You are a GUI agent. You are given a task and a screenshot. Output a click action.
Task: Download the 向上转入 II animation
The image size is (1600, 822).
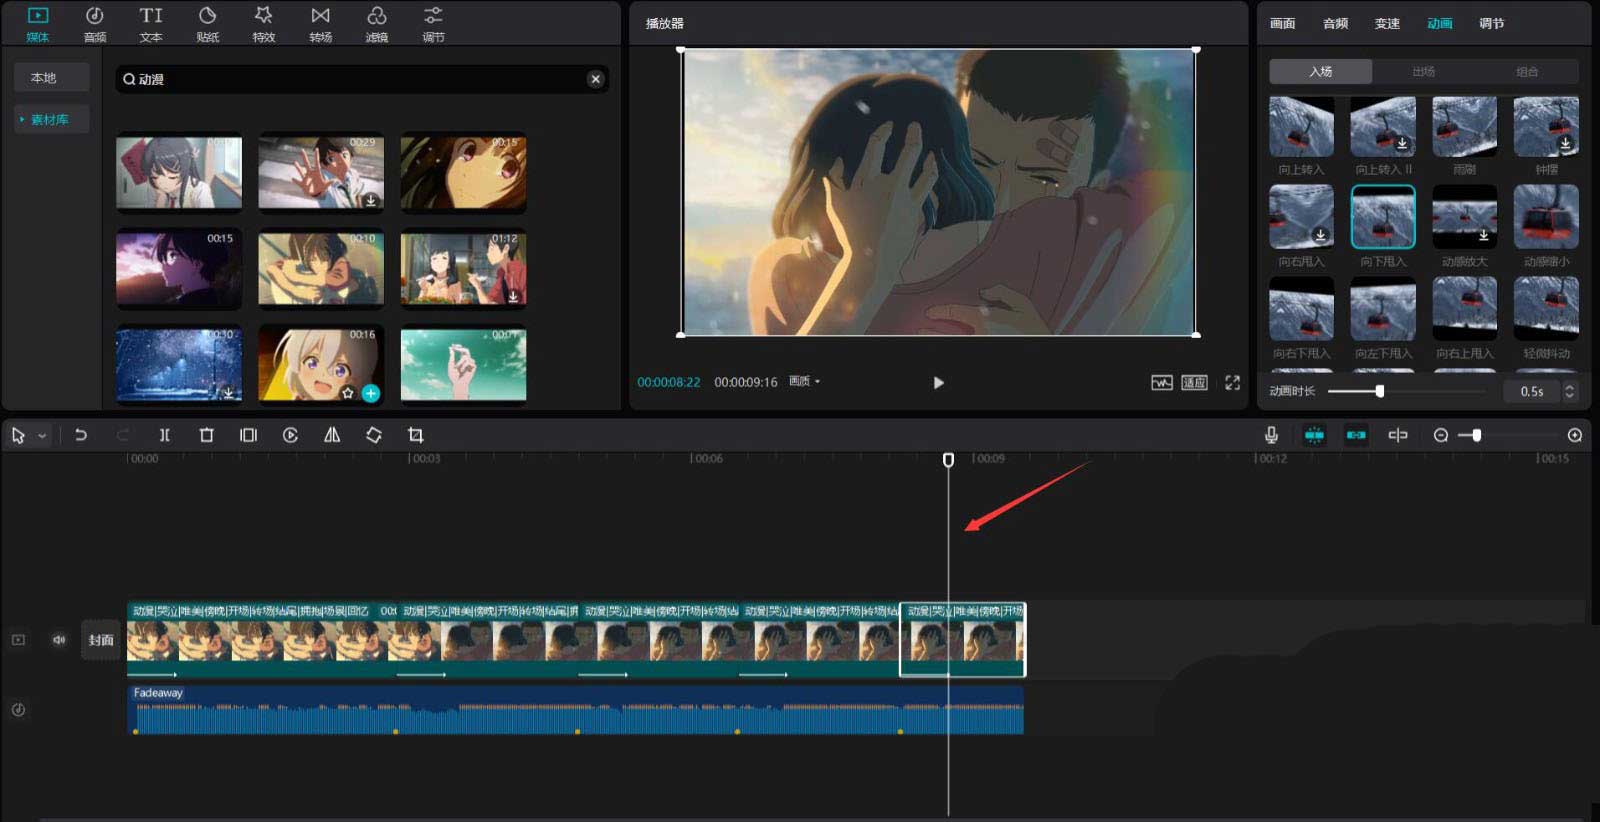tap(1402, 144)
